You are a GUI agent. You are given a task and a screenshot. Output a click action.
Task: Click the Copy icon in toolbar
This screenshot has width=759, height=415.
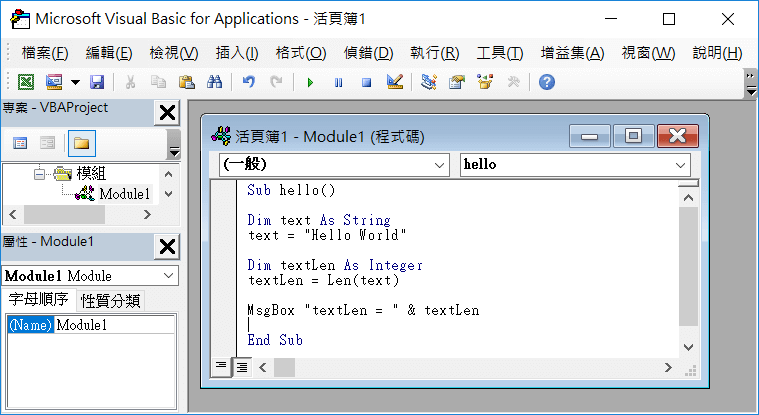click(x=158, y=82)
